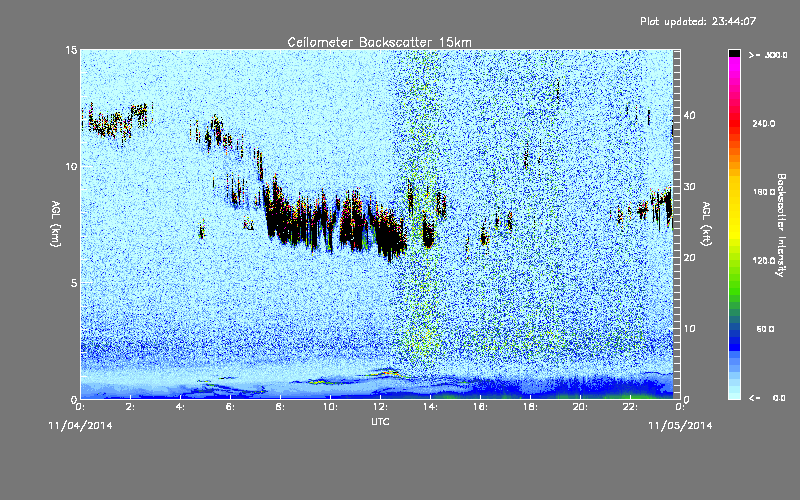Screen dimensions: 800x500
Task: Click the "14:" hour tick label
Action: pyautogui.click(x=431, y=407)
